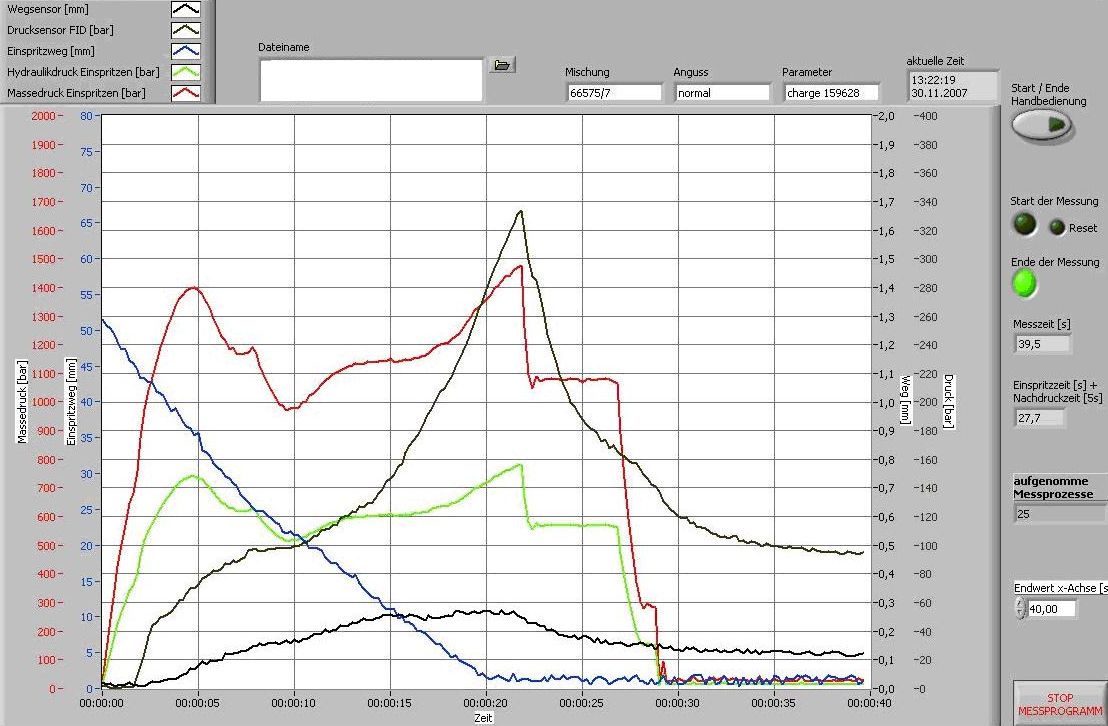The width and height of the screenshot is (1108, 726).
Task: Select the Parameter field showing charge 159628
Action: click(831, 93)
